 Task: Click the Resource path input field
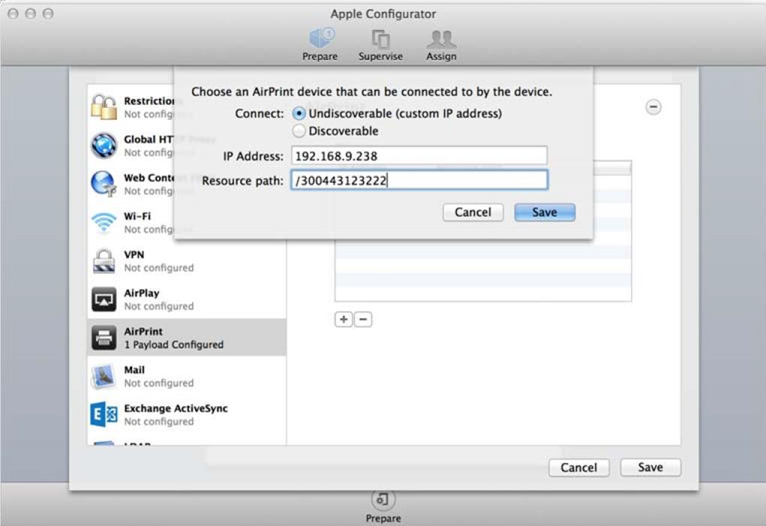pyautogui.click(x=418, y=180)
